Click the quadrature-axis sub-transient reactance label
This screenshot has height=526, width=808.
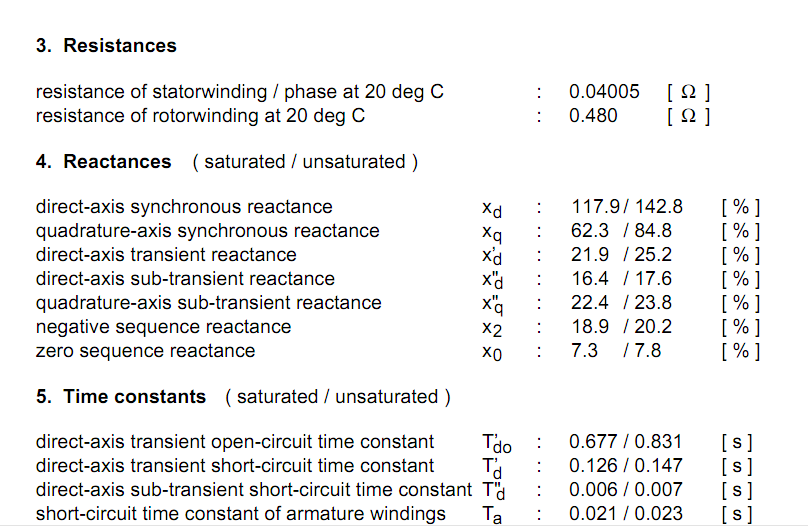[x=209, y=303]
